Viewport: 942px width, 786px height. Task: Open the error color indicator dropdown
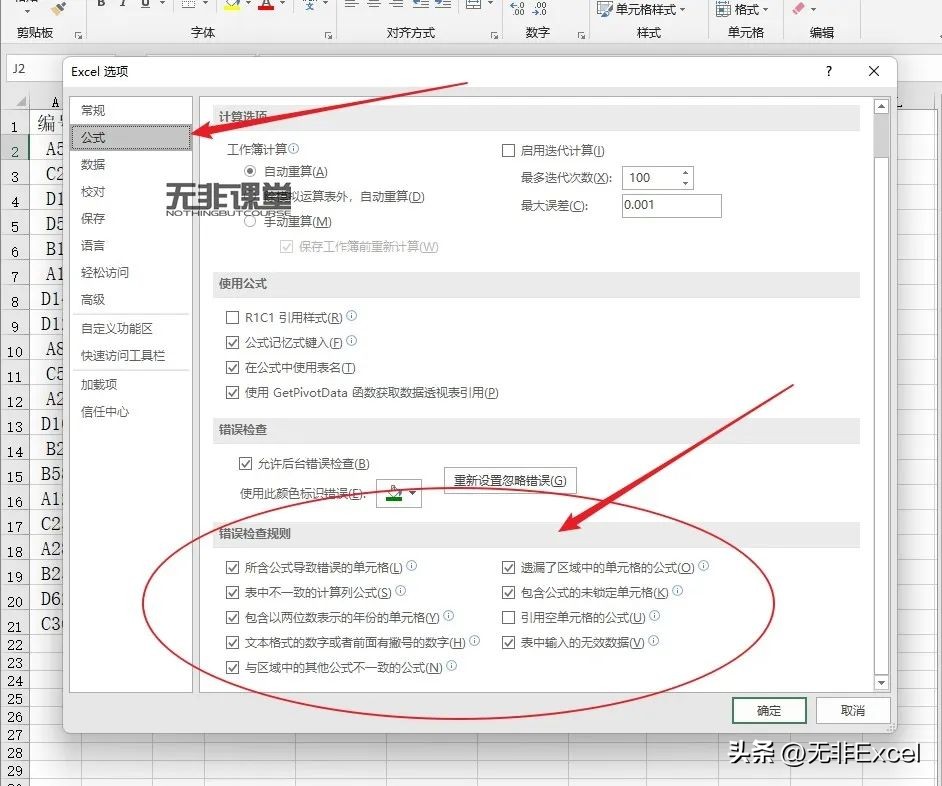(x=411, y=492)
